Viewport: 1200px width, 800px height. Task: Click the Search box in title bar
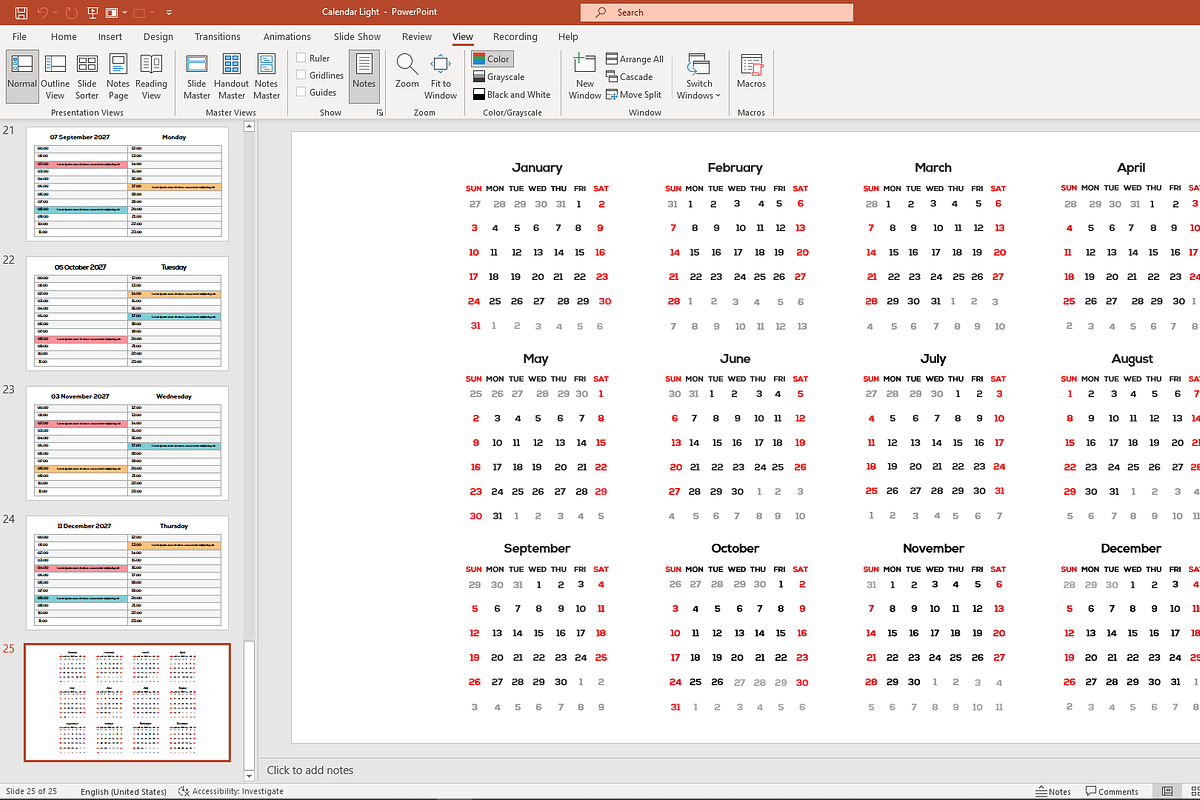coord(717,13)
